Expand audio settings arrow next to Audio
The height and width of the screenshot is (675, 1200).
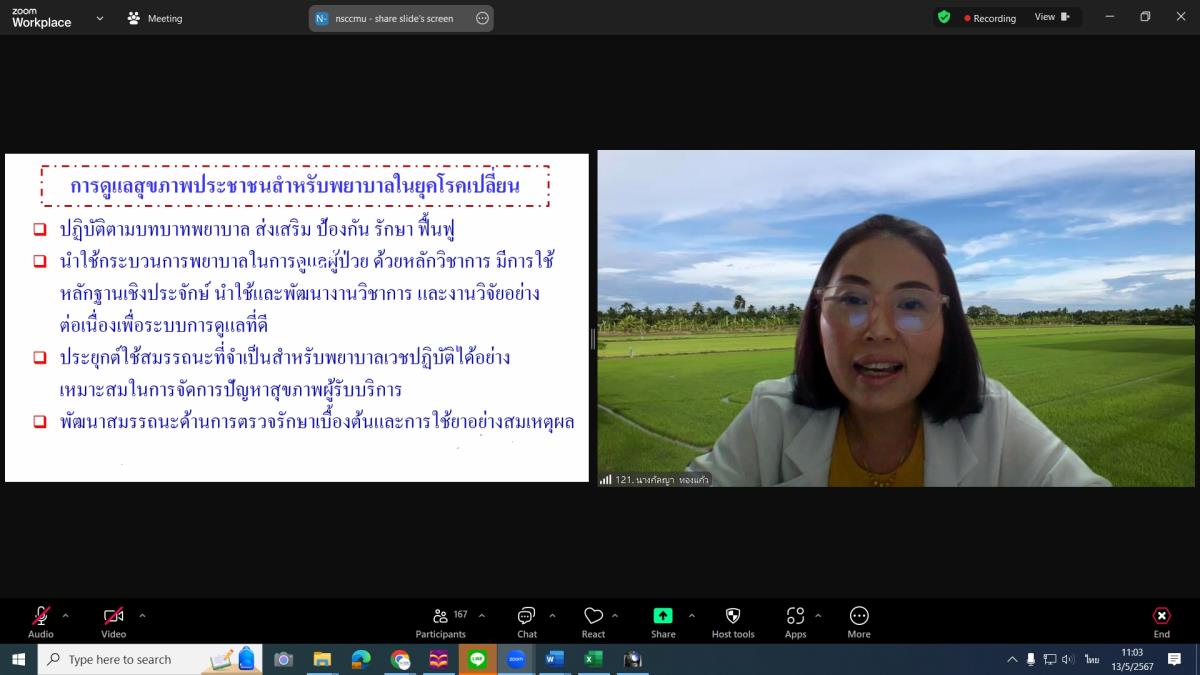(x=66, y=616)
